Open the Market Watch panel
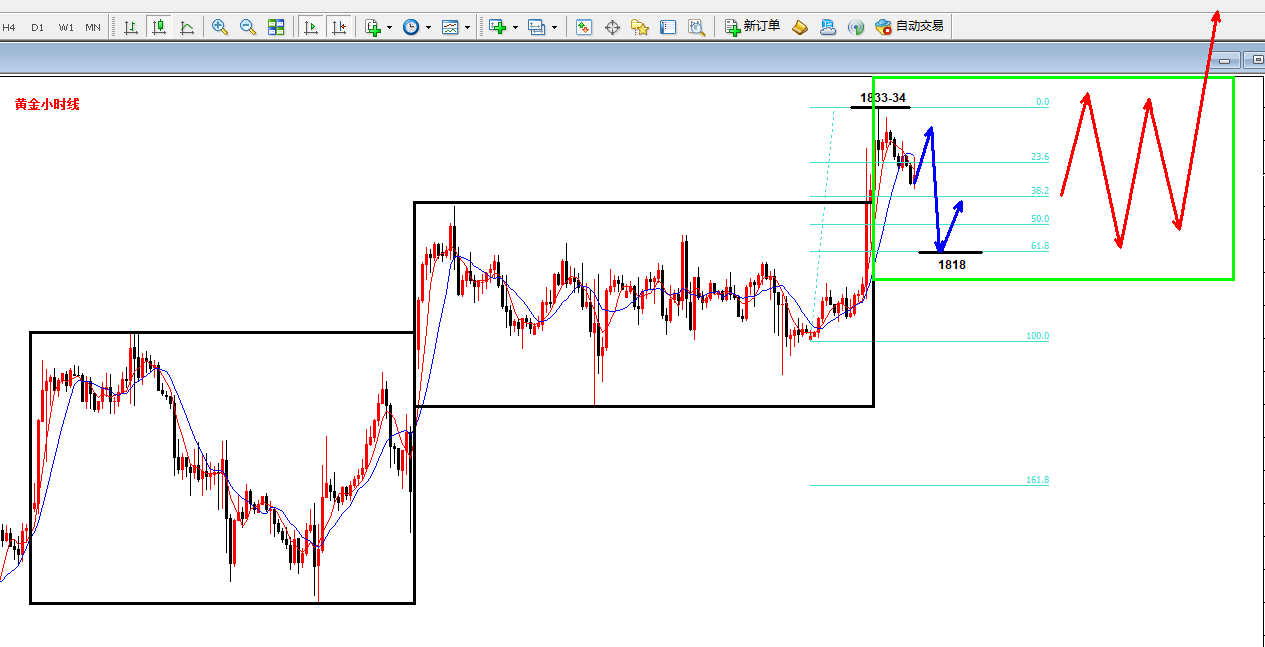Screen dimensions: 1265x647 click(x=584, y=27)
